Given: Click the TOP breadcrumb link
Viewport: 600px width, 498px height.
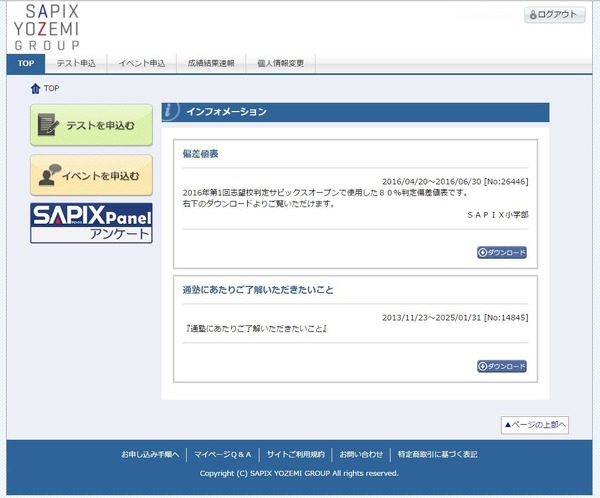Looking at the screenshot, I should click(x=51, y=88).
